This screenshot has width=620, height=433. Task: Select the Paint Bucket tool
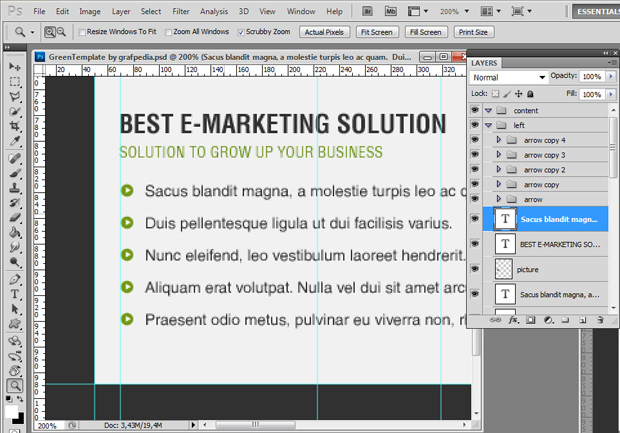point(15,233)
